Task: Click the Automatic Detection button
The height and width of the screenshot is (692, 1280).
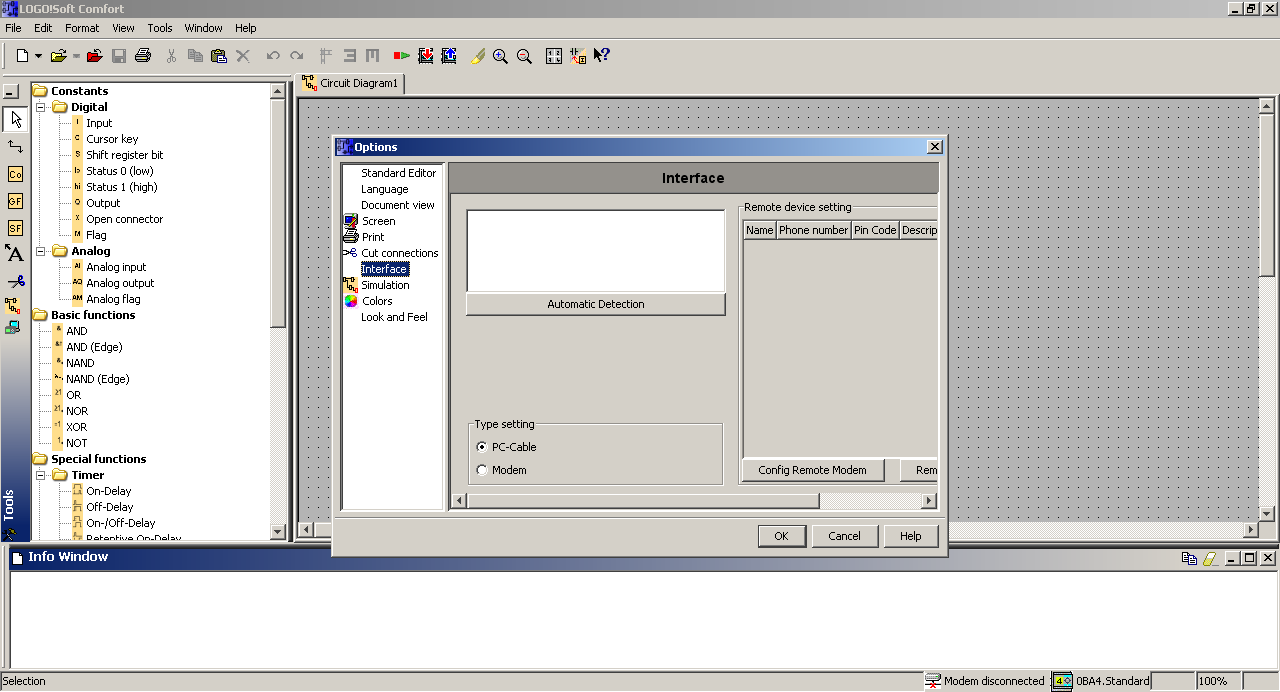Action: coord(595,304)
